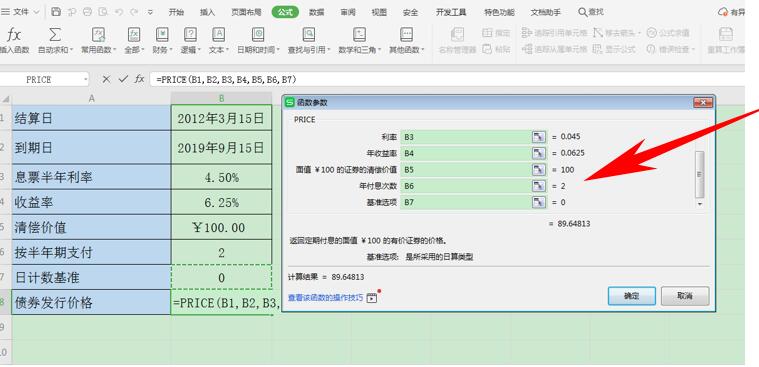Switch to the 文档助手 tab
759x367 pixels.
tap(546, 13)
